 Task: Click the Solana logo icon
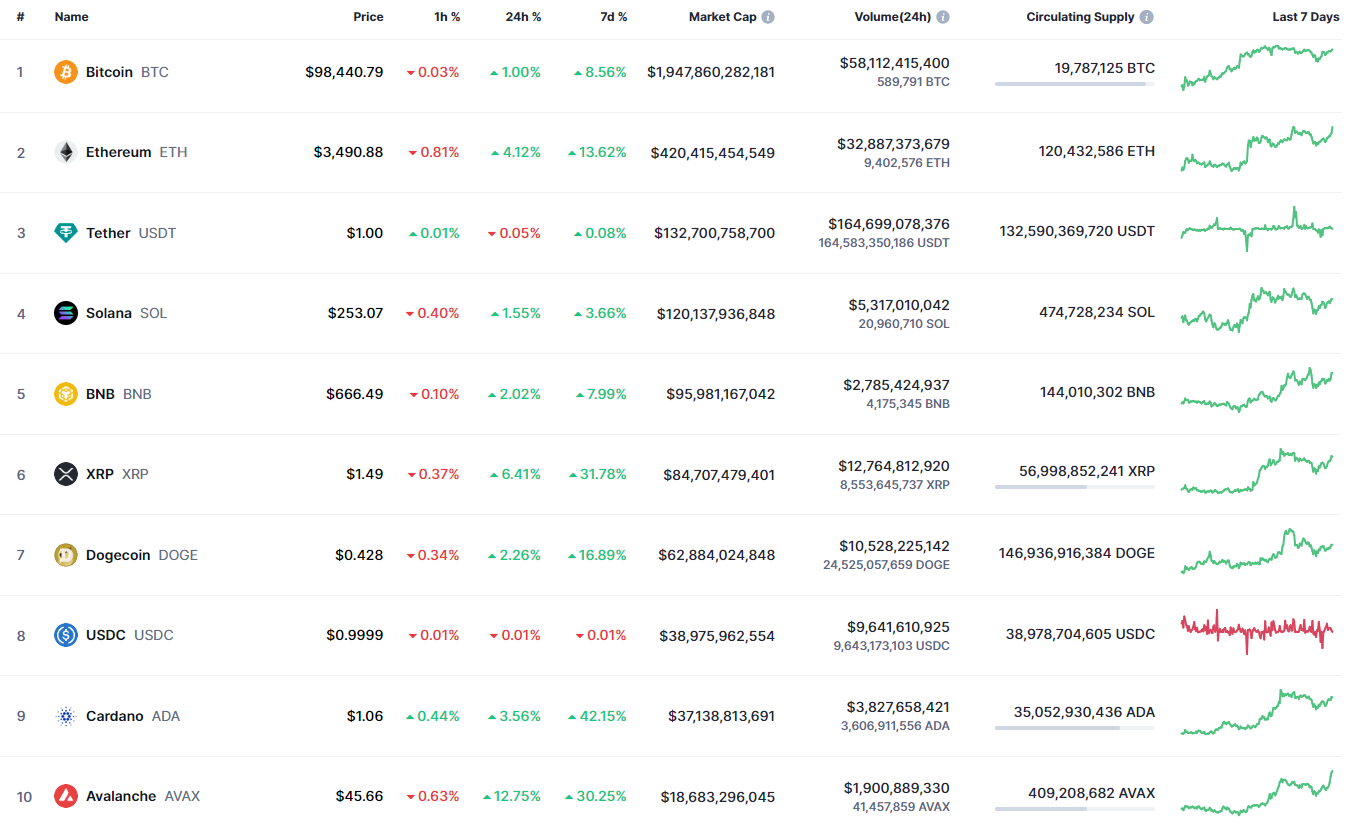pos(66,313)
